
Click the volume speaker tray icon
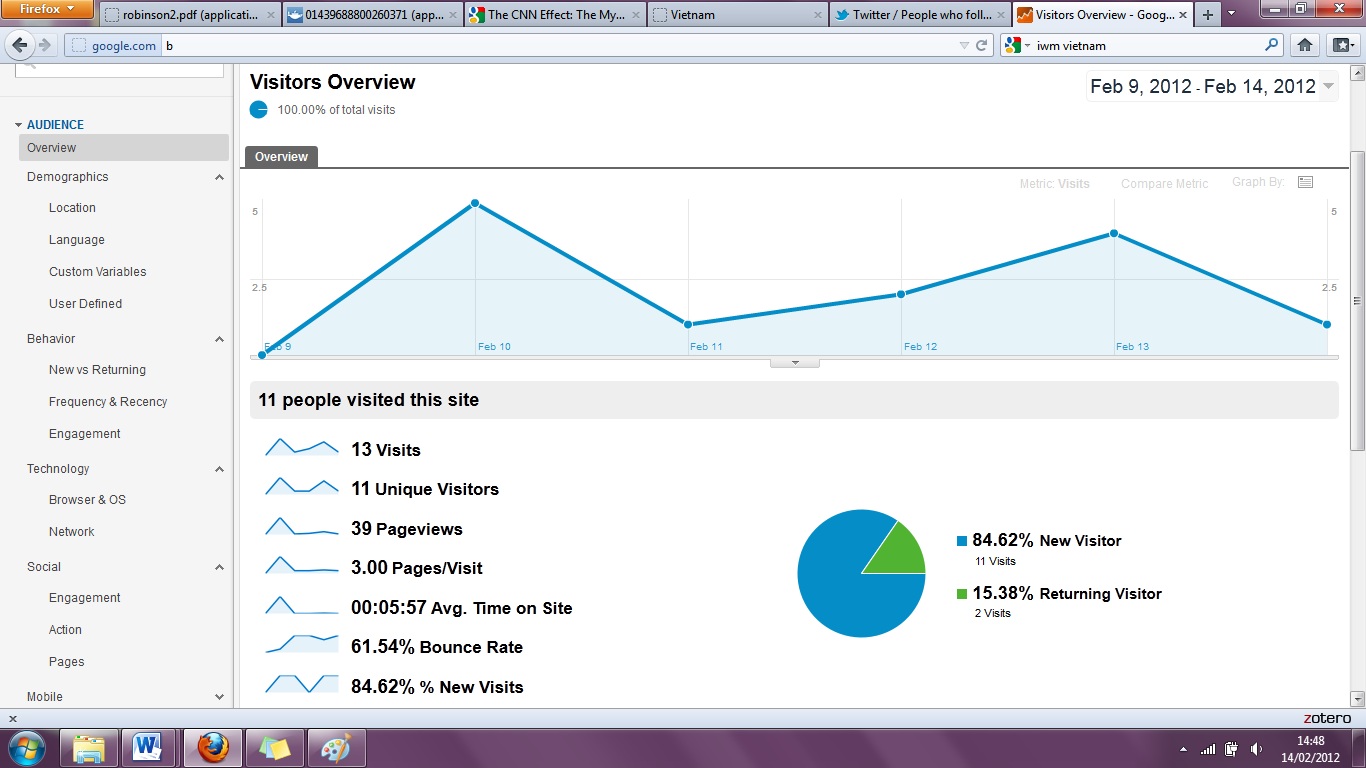(1256, 748)
